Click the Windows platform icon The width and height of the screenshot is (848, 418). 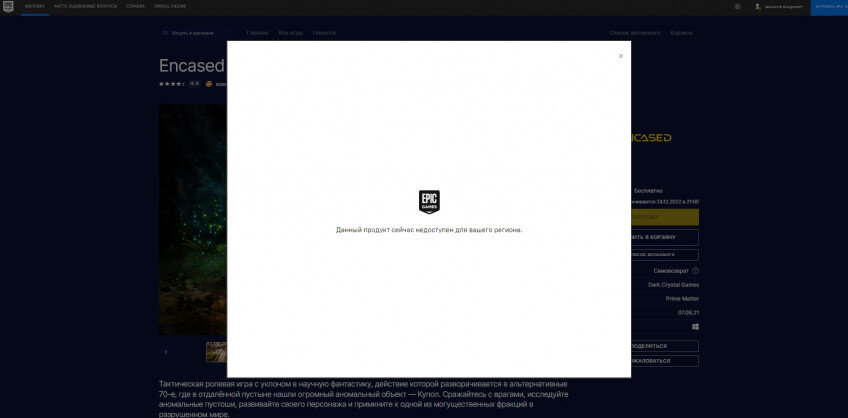click(695, 327)
